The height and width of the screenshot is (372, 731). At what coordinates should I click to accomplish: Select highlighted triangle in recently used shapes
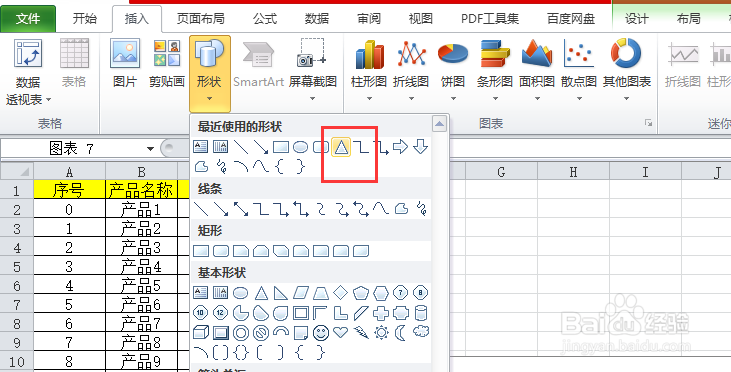[341, 147]
